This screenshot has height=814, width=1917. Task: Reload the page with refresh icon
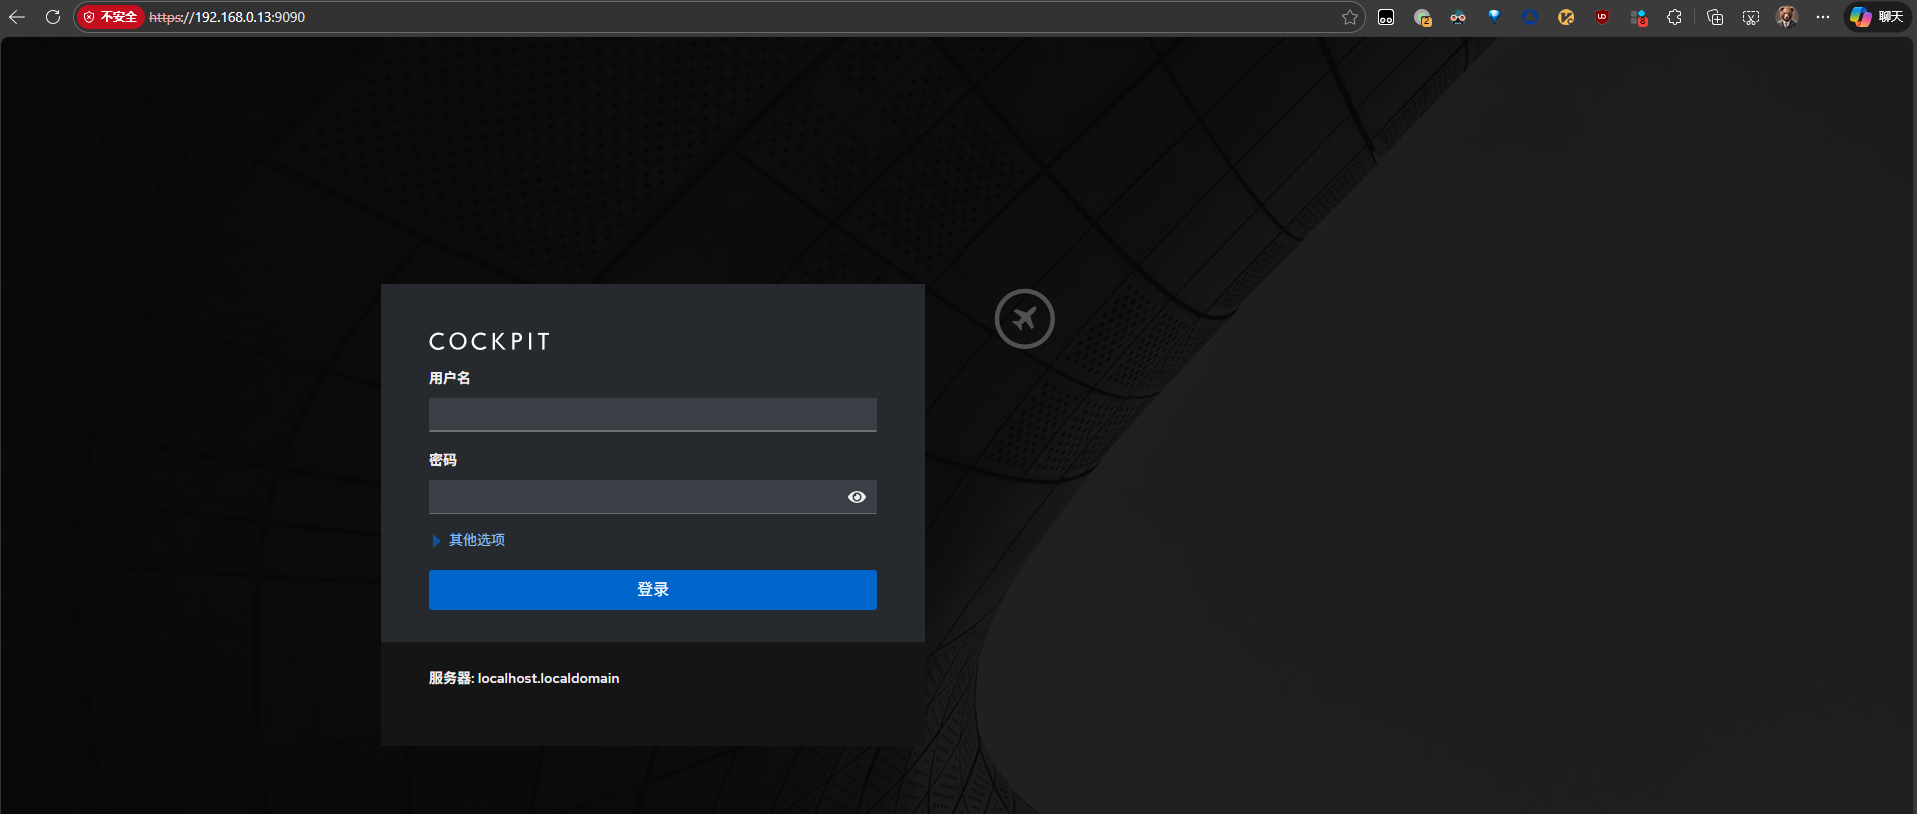(53, 17)
